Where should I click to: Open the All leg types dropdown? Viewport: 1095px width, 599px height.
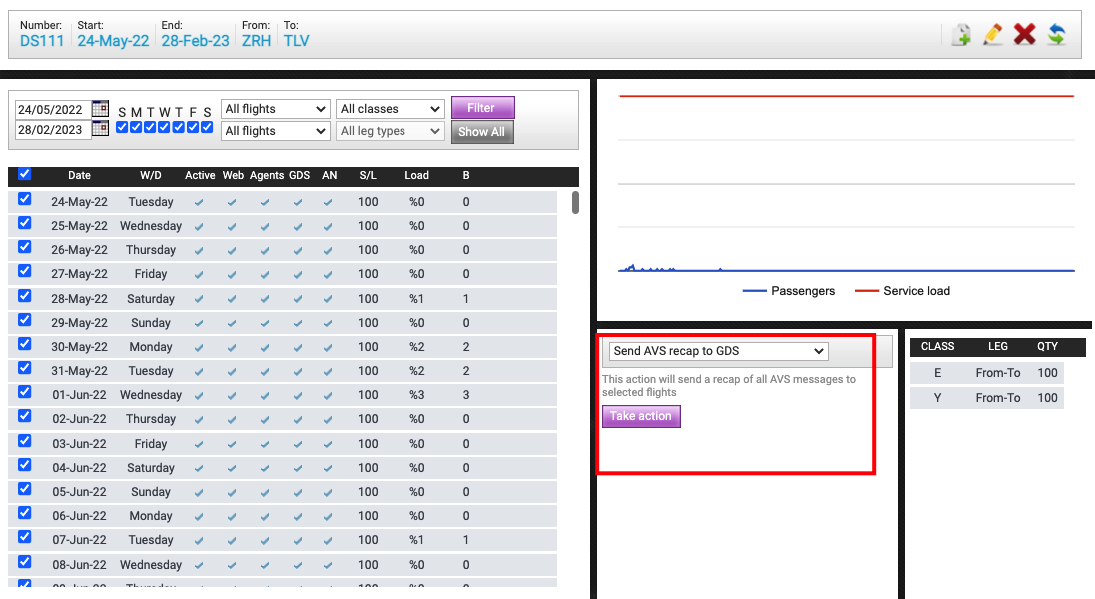390,131
